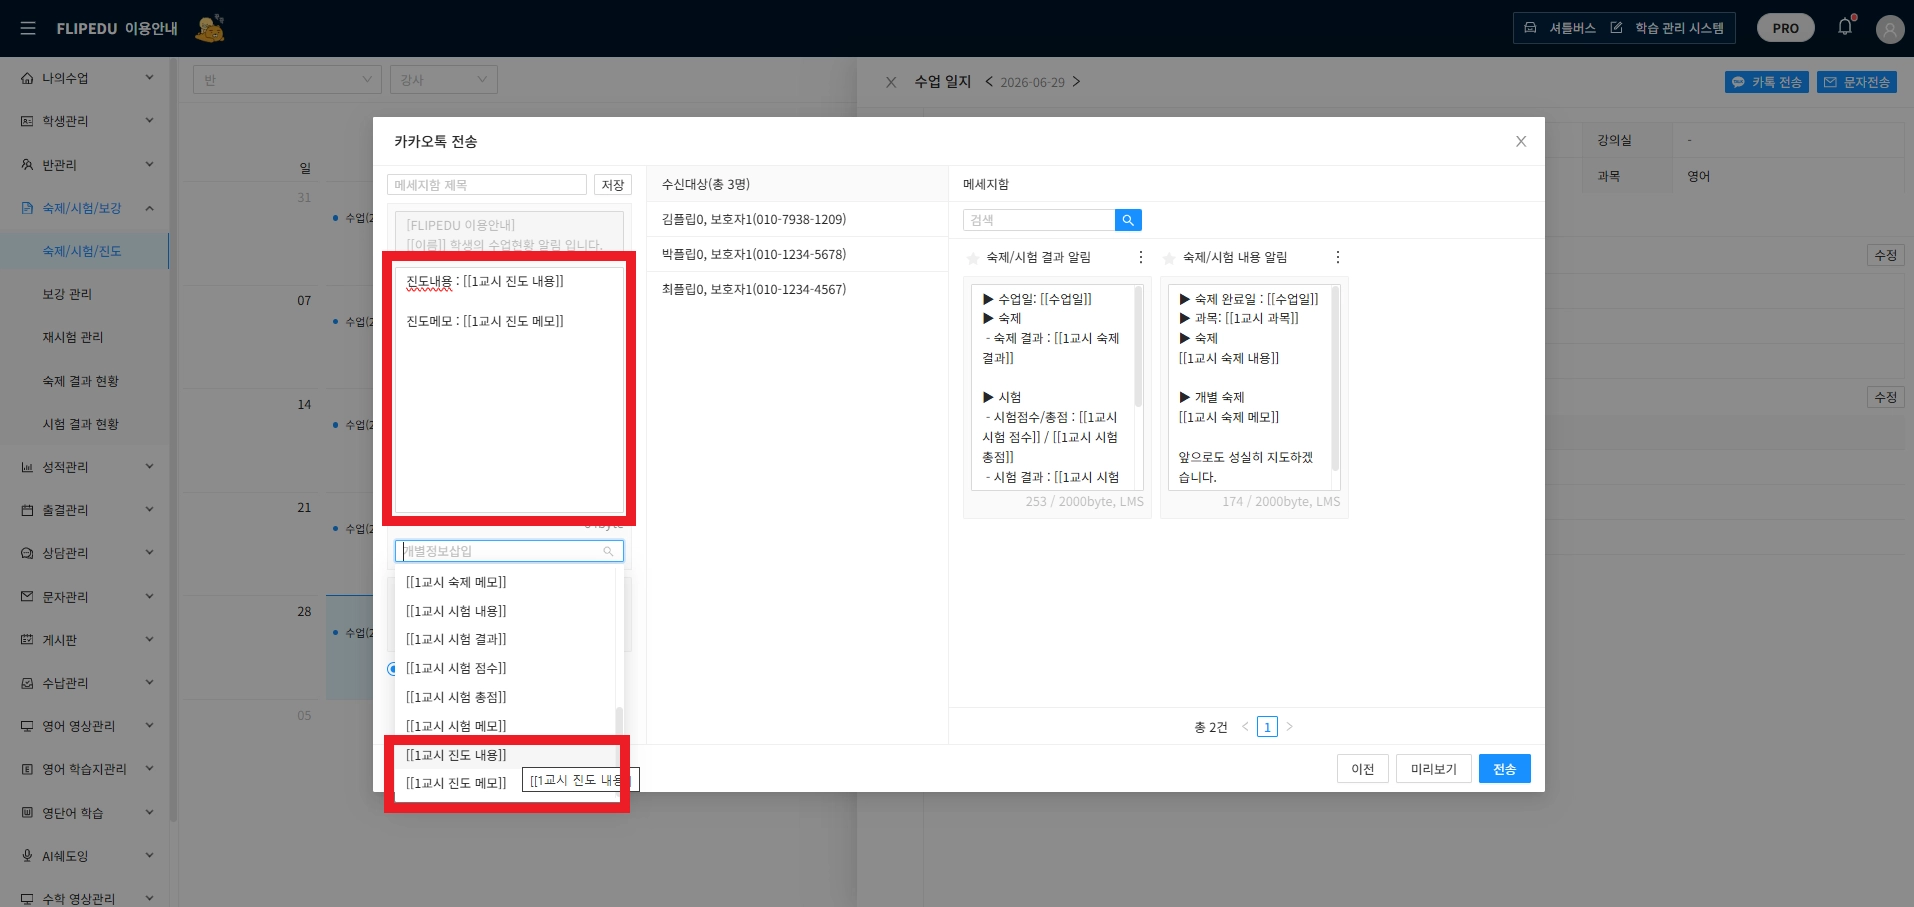Click the AI쉐도잉 microphone icon

pyautogui.click(x=27, y=856)
